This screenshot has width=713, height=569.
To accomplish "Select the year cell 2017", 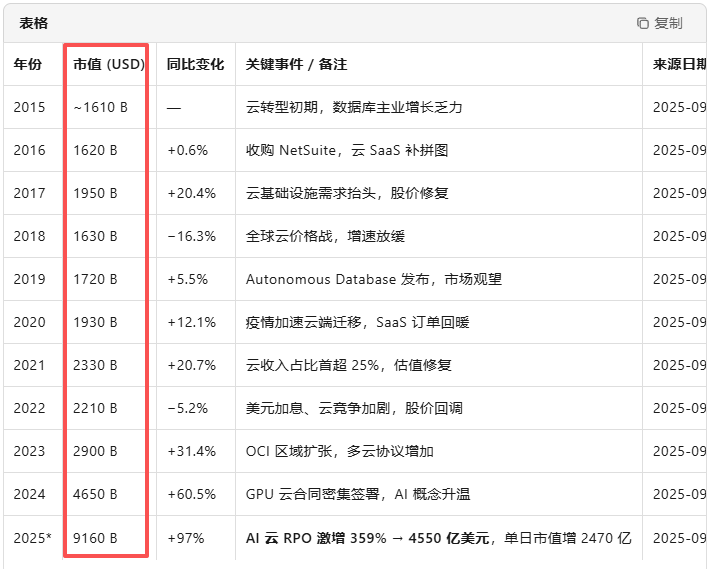I will pos(29,193).
